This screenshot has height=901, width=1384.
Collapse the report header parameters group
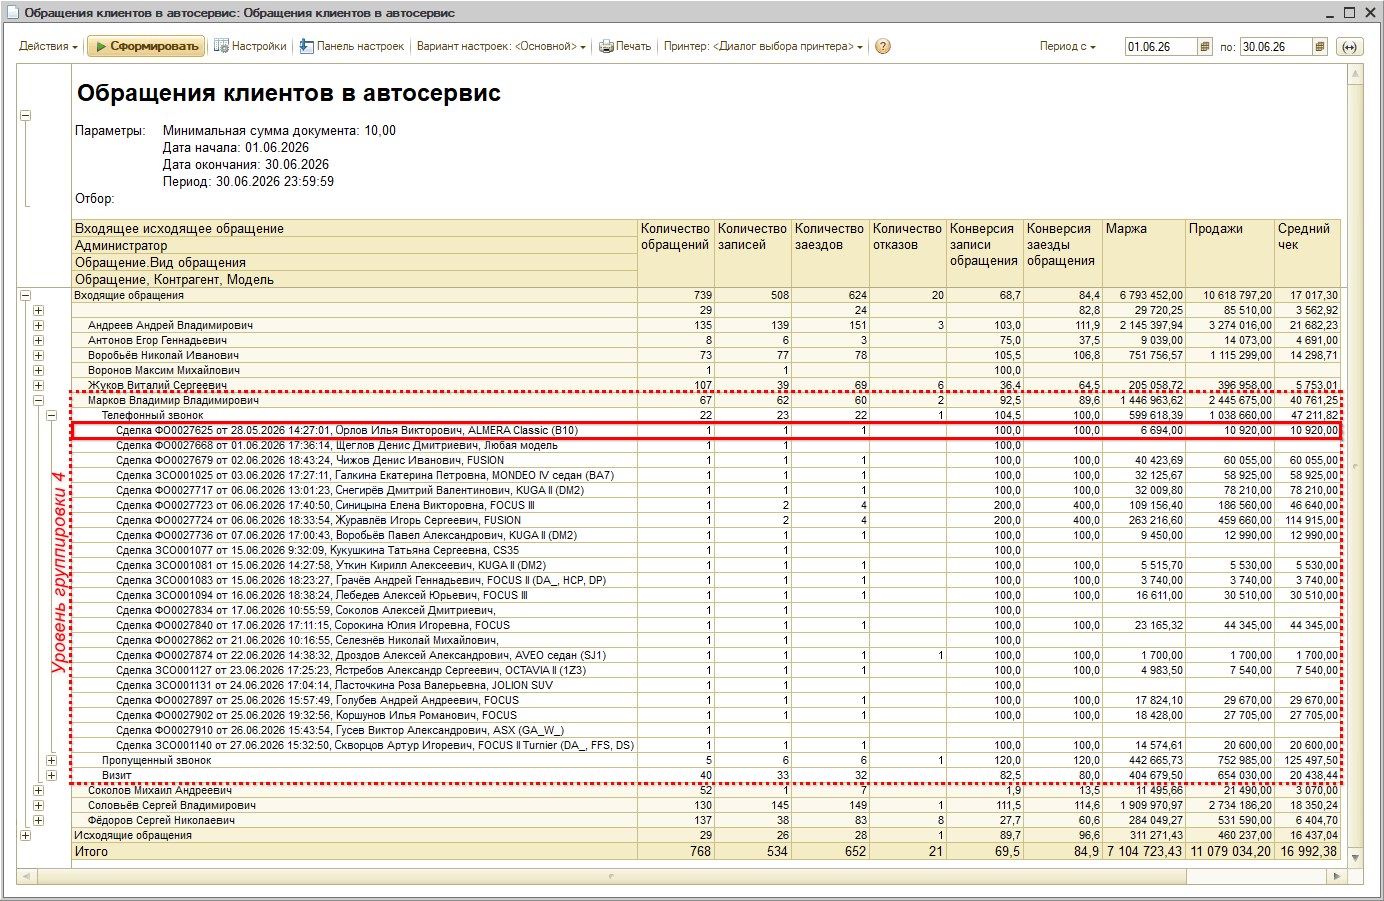[26, 115]
